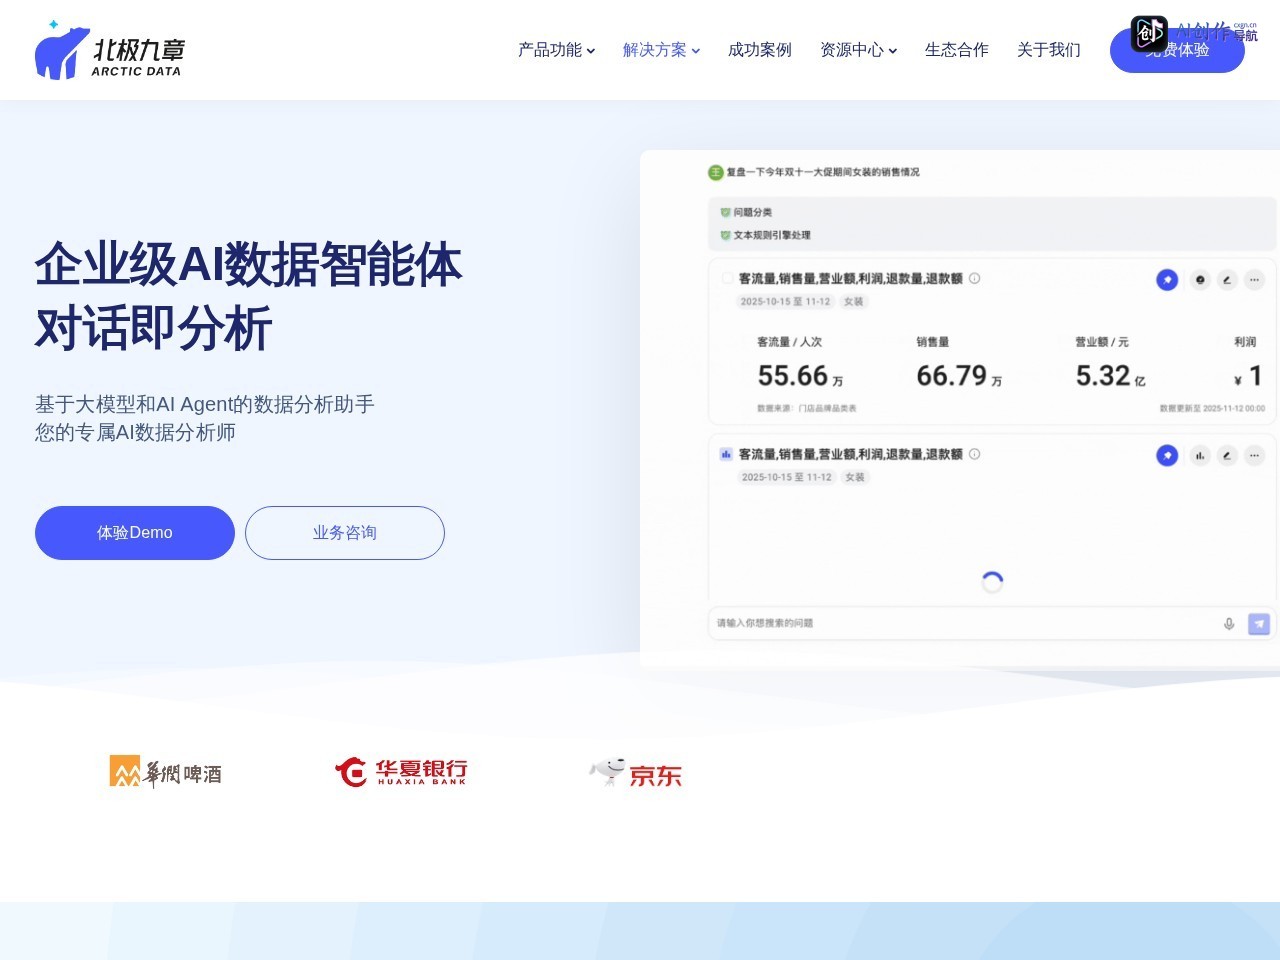The image size is (1280, 960).
Task: Click the 免费体验 button in the header
Action: (x=1177, y=50)
